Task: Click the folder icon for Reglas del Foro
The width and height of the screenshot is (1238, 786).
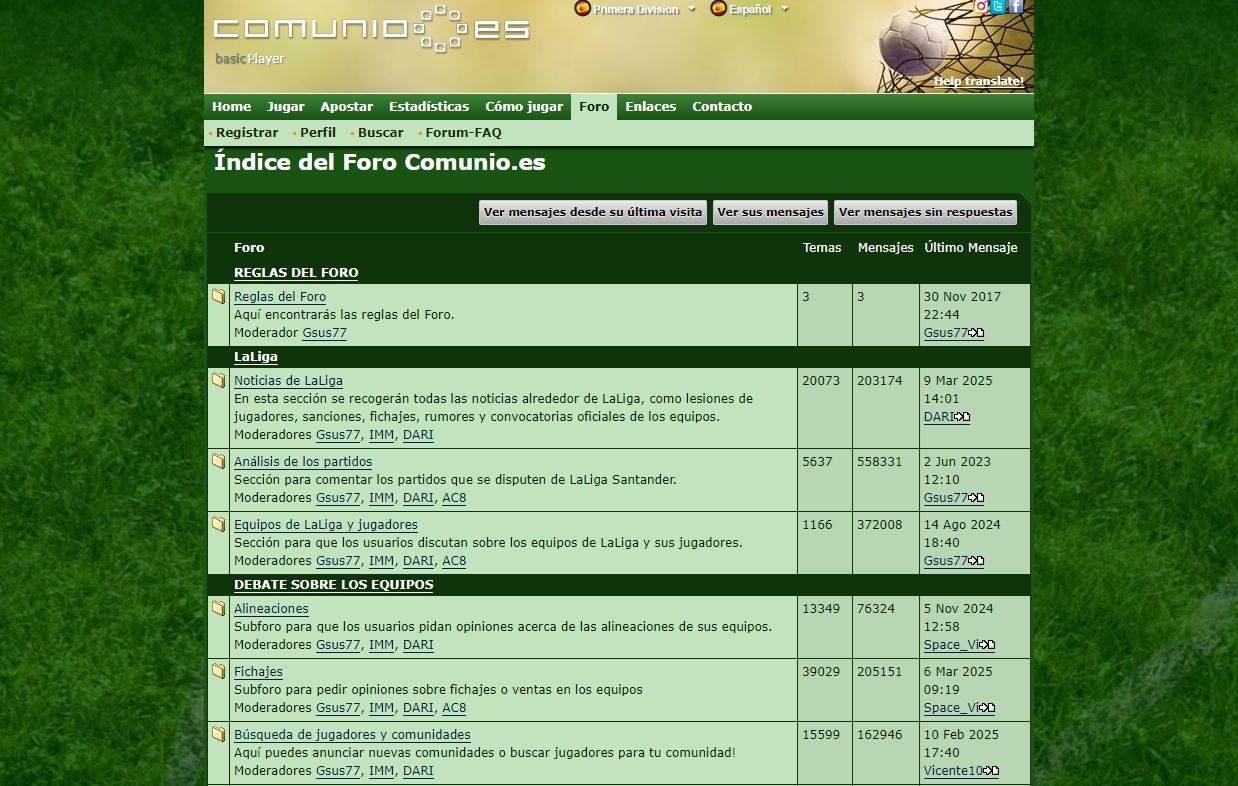Action: [x=218, y=296]
